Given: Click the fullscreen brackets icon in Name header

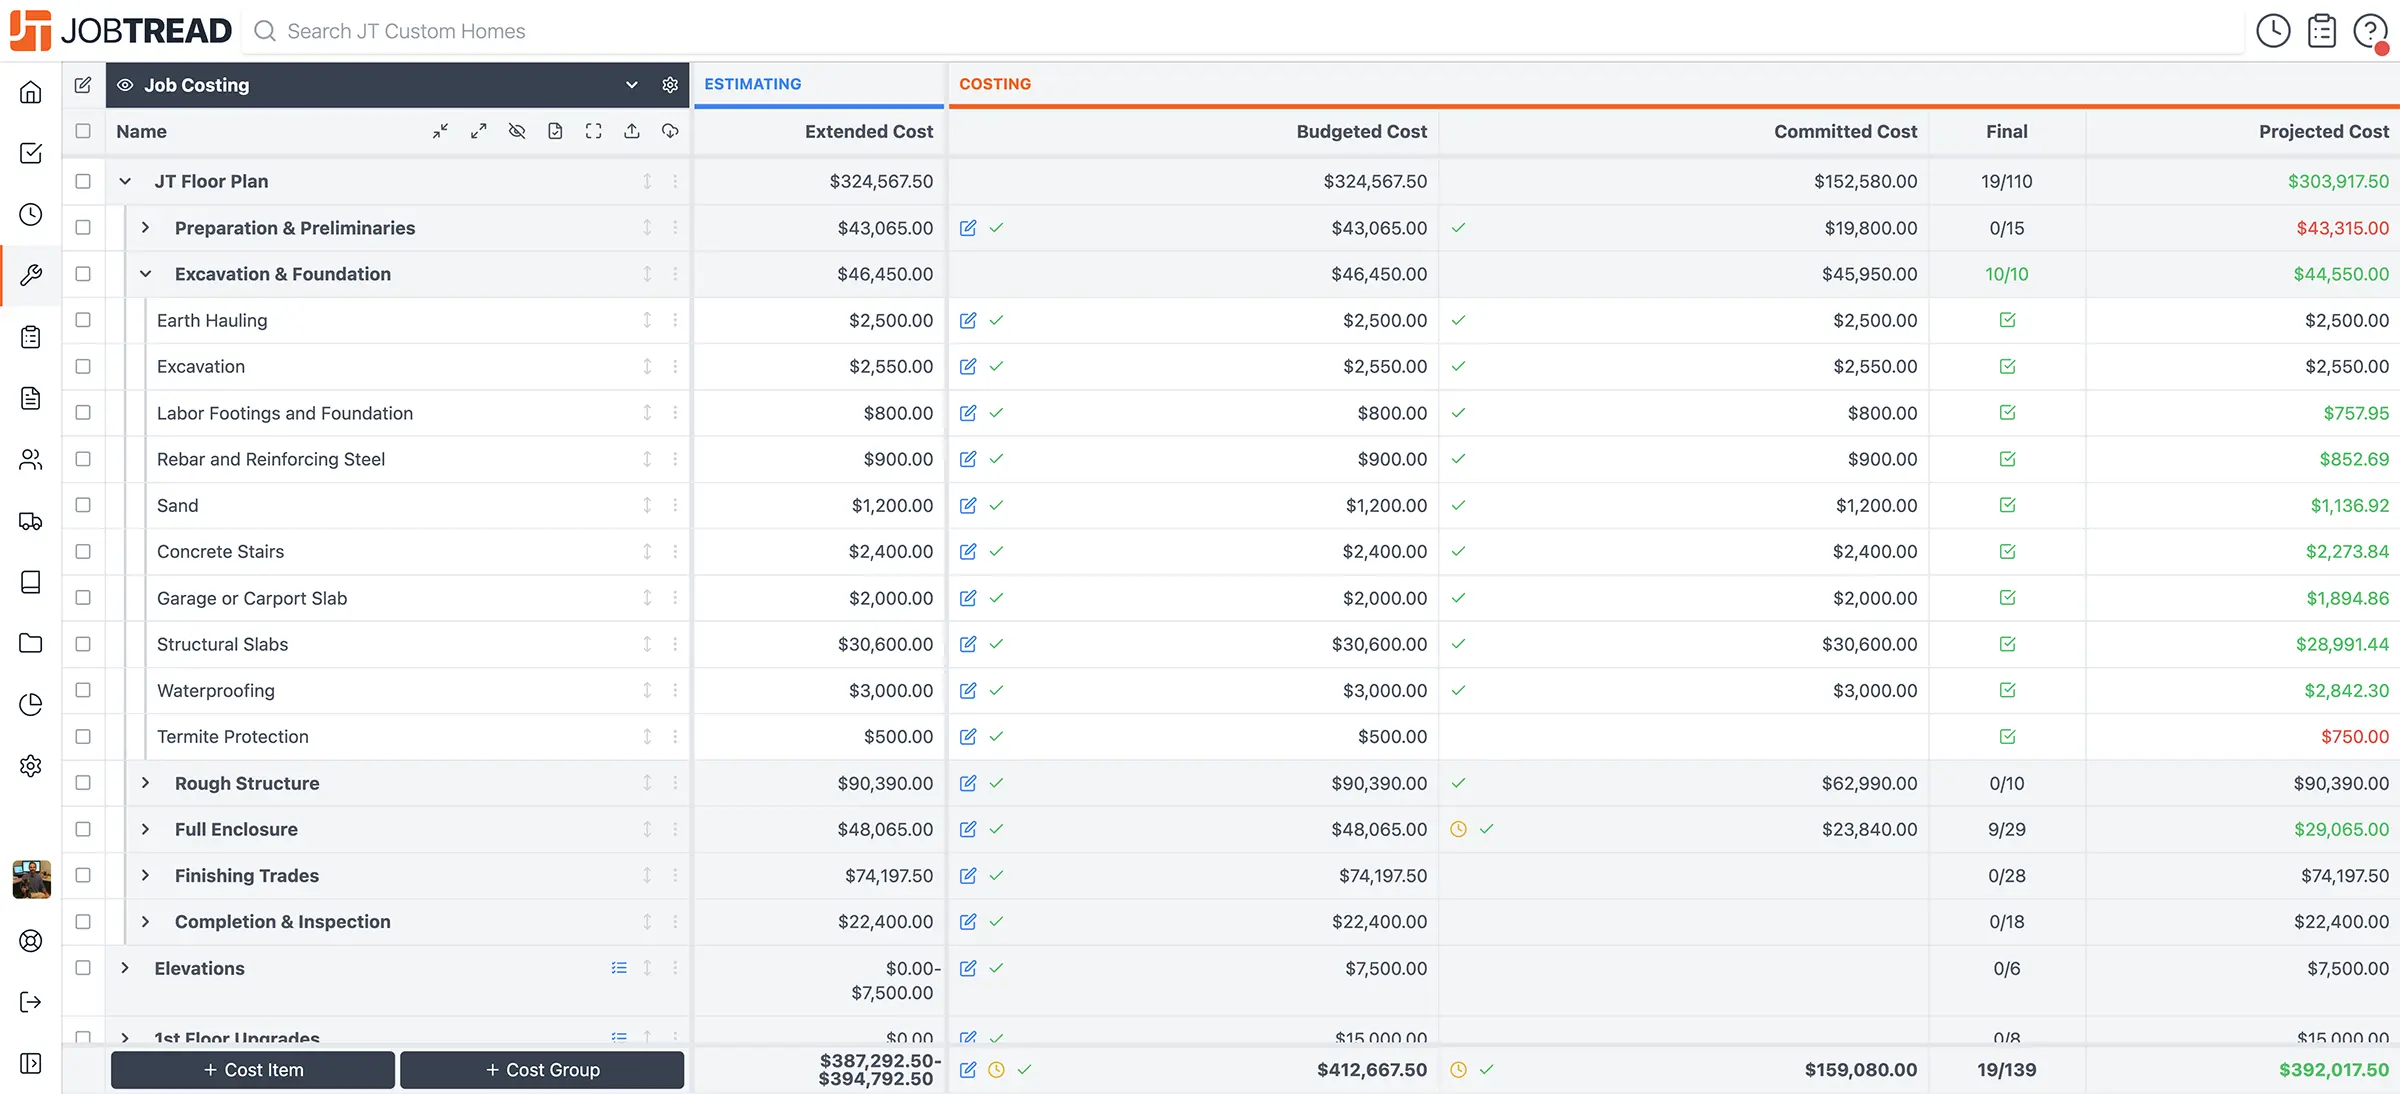Looking at the screenshot, I should point(594,131).
